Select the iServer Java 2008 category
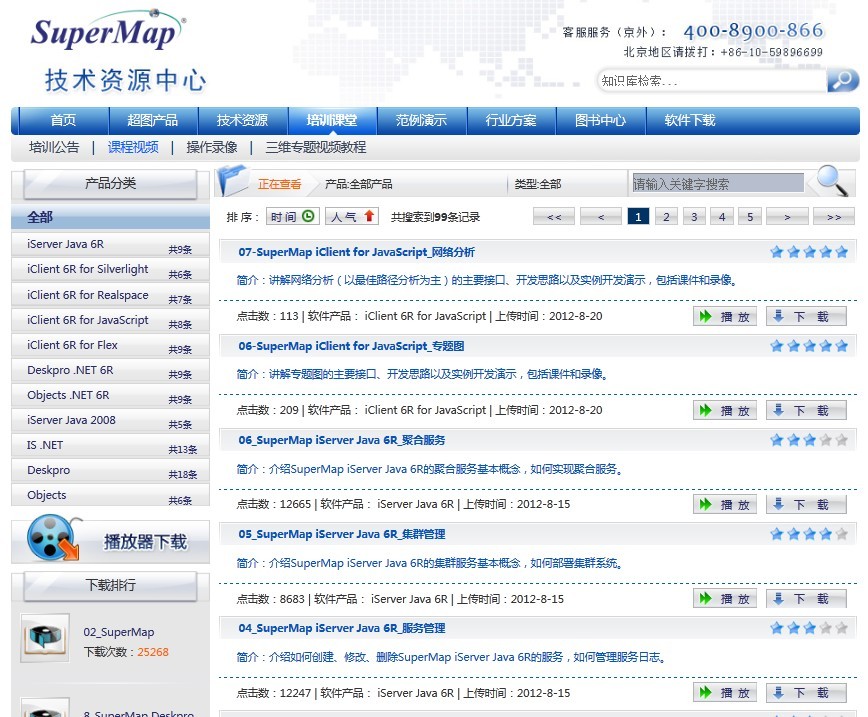Screen dimensions: 868x717 (111, 420)
